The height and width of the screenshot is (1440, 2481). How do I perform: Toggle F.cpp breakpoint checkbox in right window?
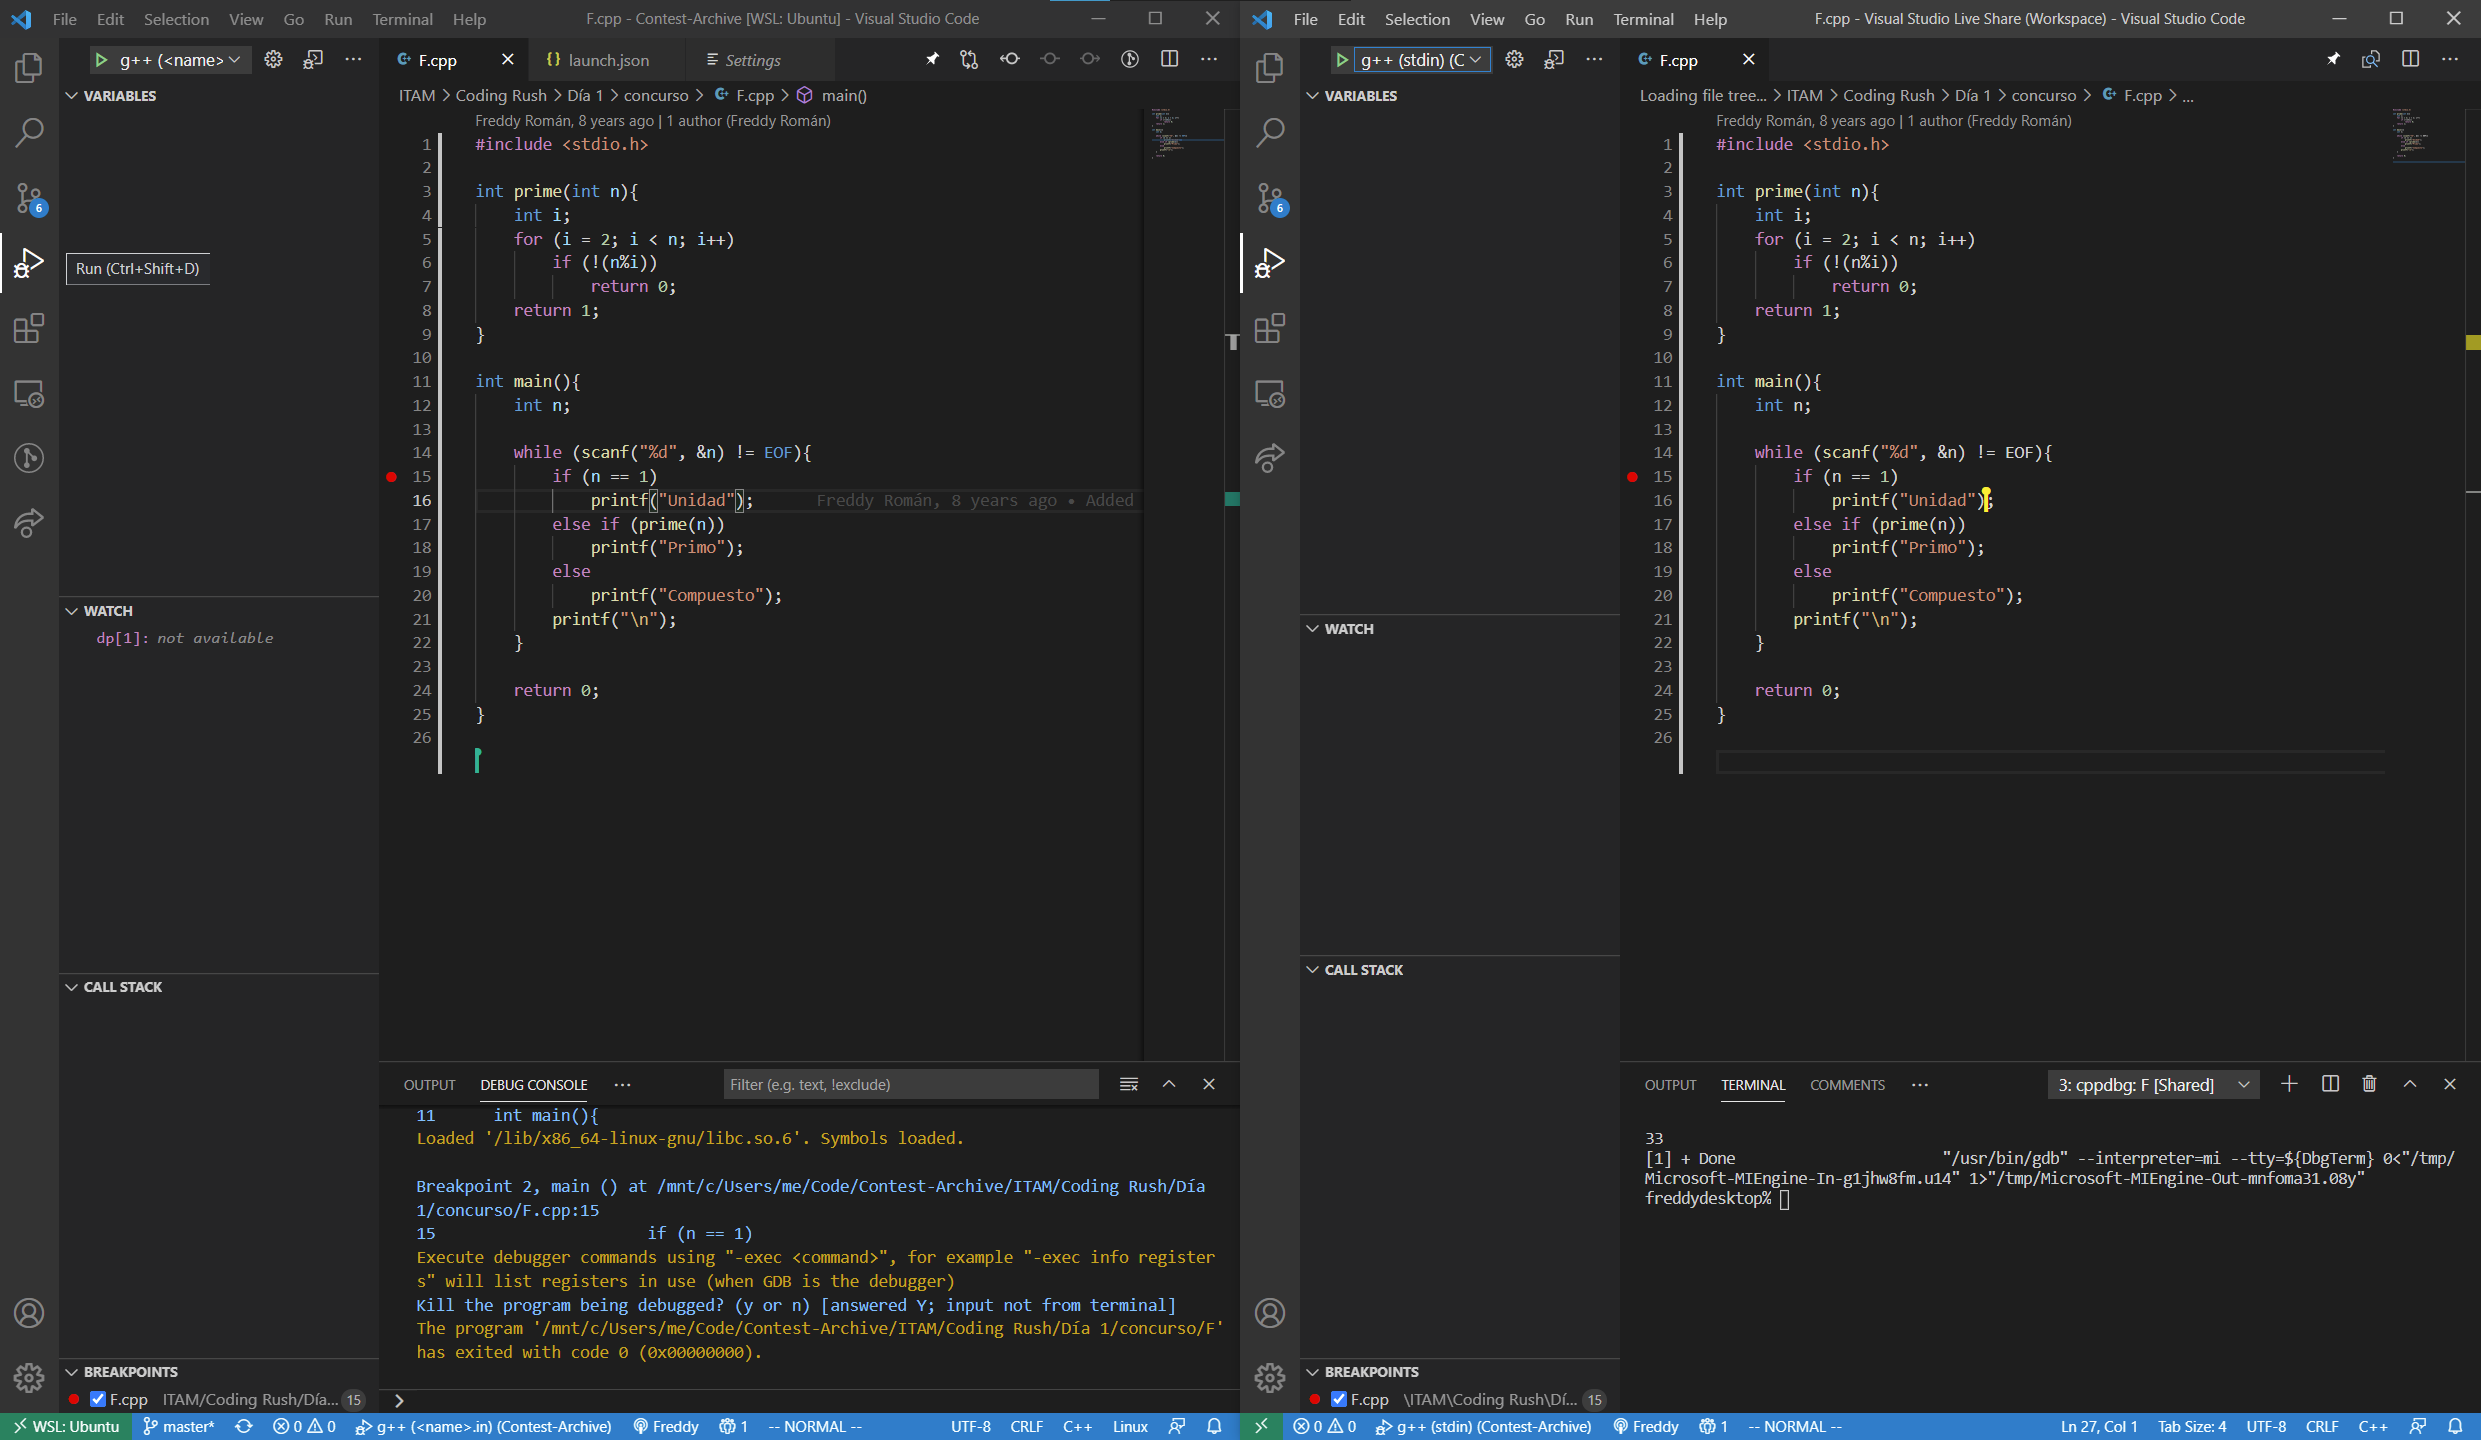(x=1339, y=1399)
